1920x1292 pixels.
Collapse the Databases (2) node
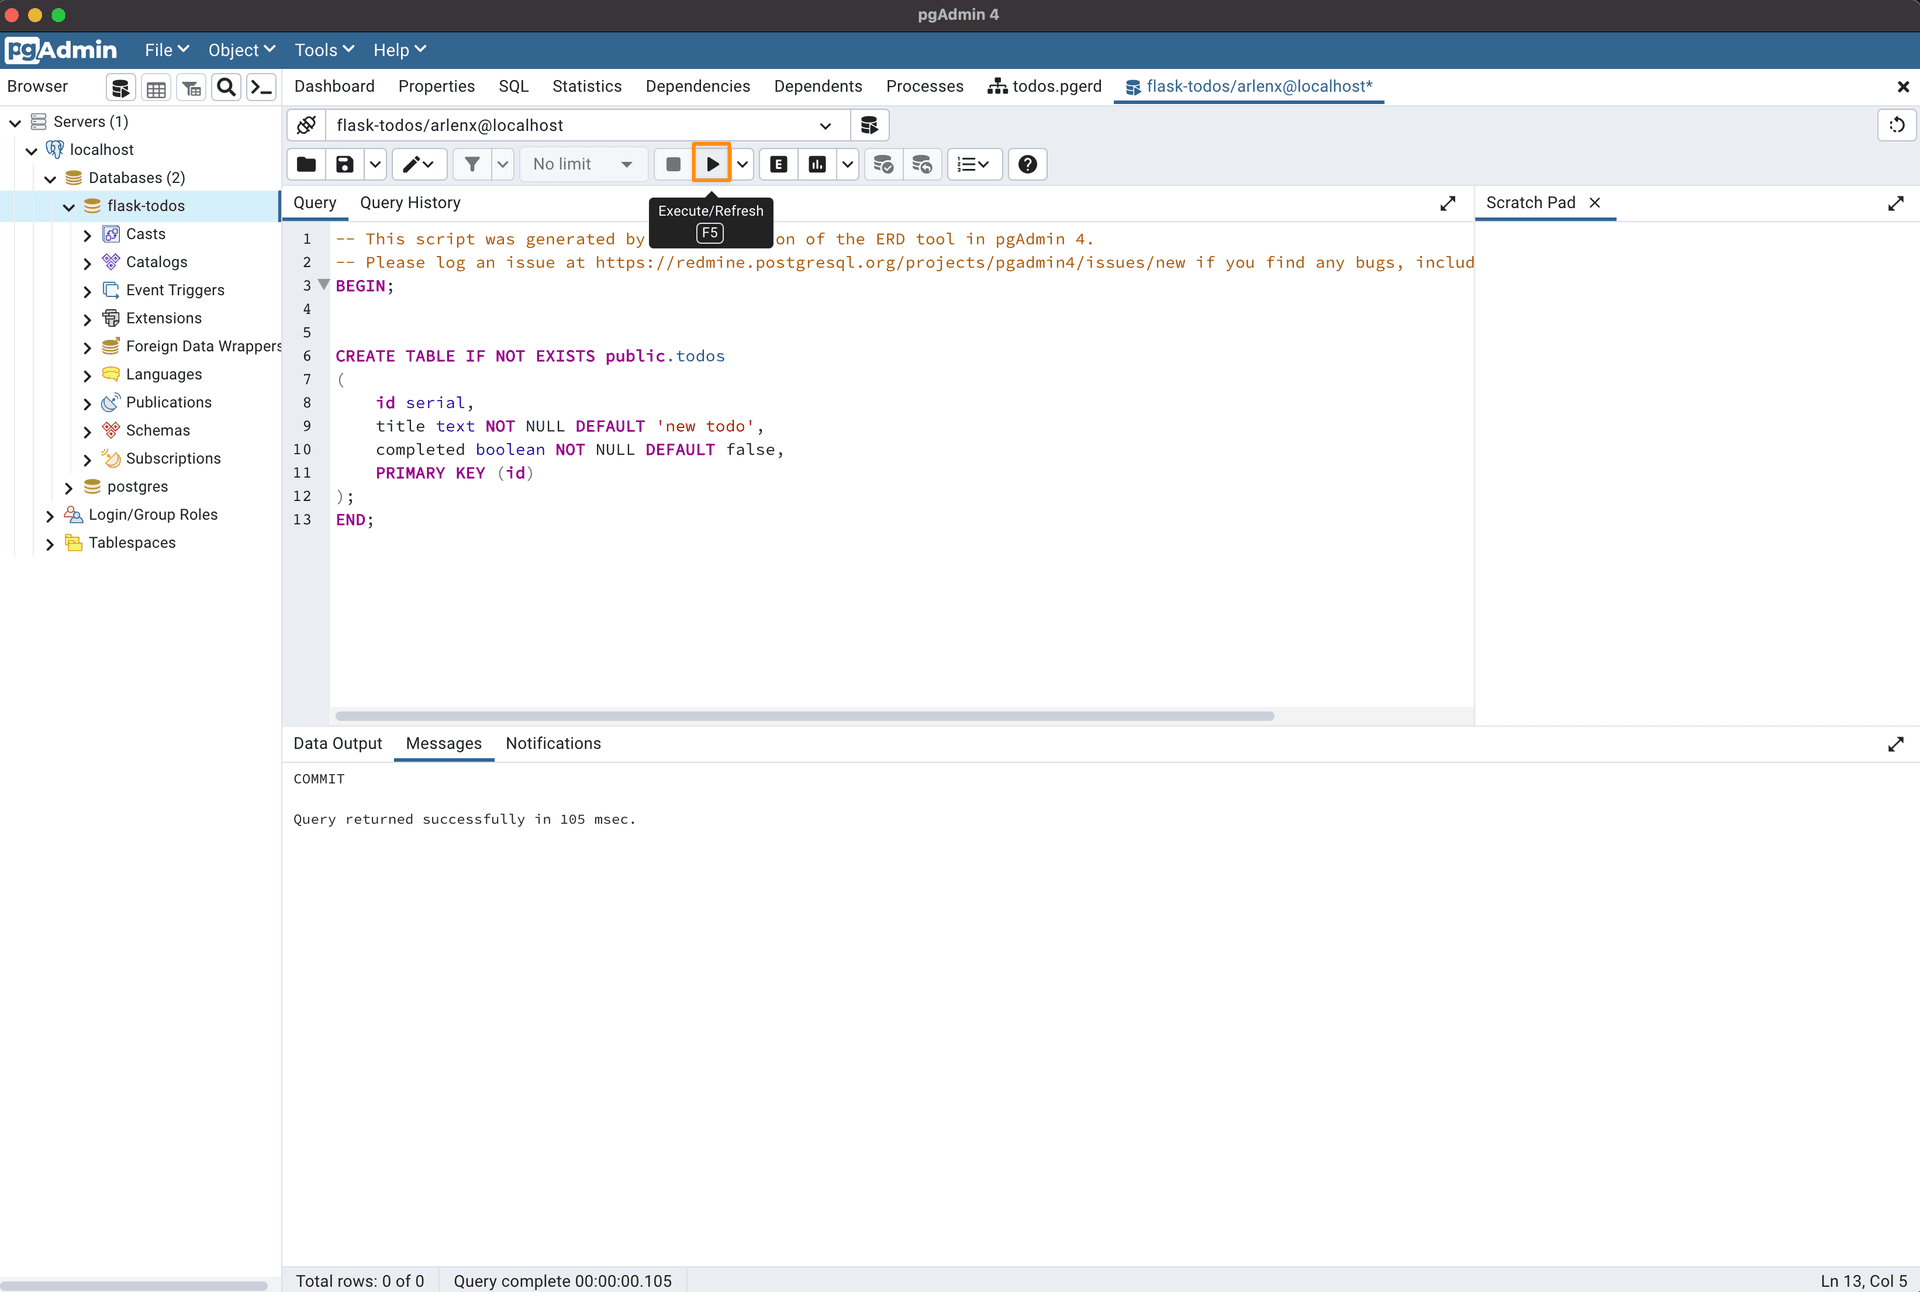pyautogui.click(x=51, y=179)
